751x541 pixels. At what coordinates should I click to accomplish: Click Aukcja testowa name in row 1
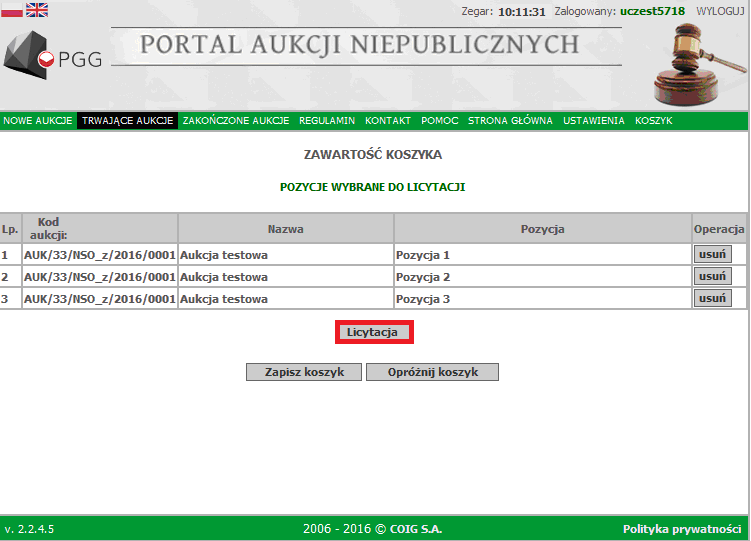pyautogui.click(x=224, y=255)
